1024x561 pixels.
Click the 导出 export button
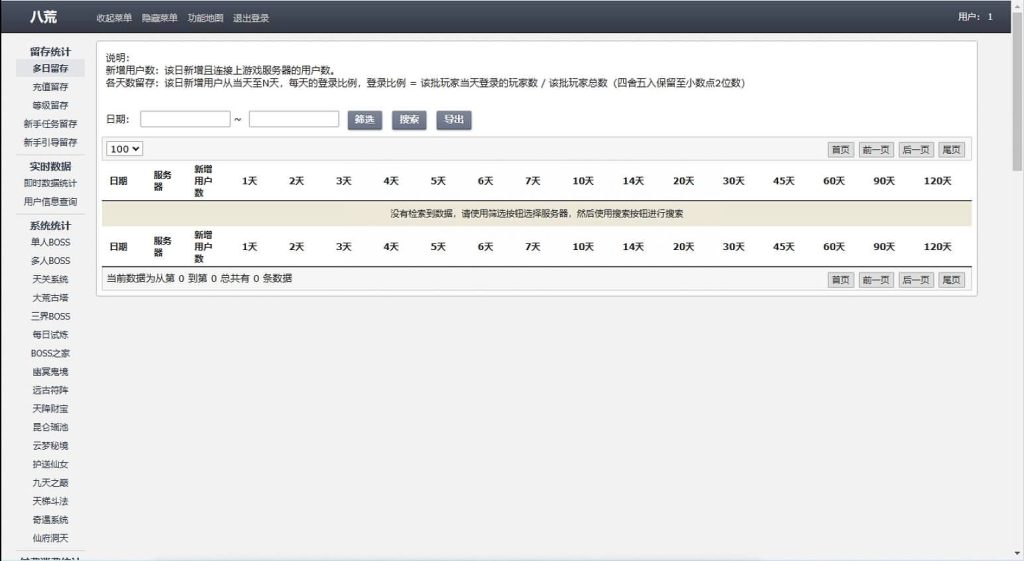[x=454, y=120]
